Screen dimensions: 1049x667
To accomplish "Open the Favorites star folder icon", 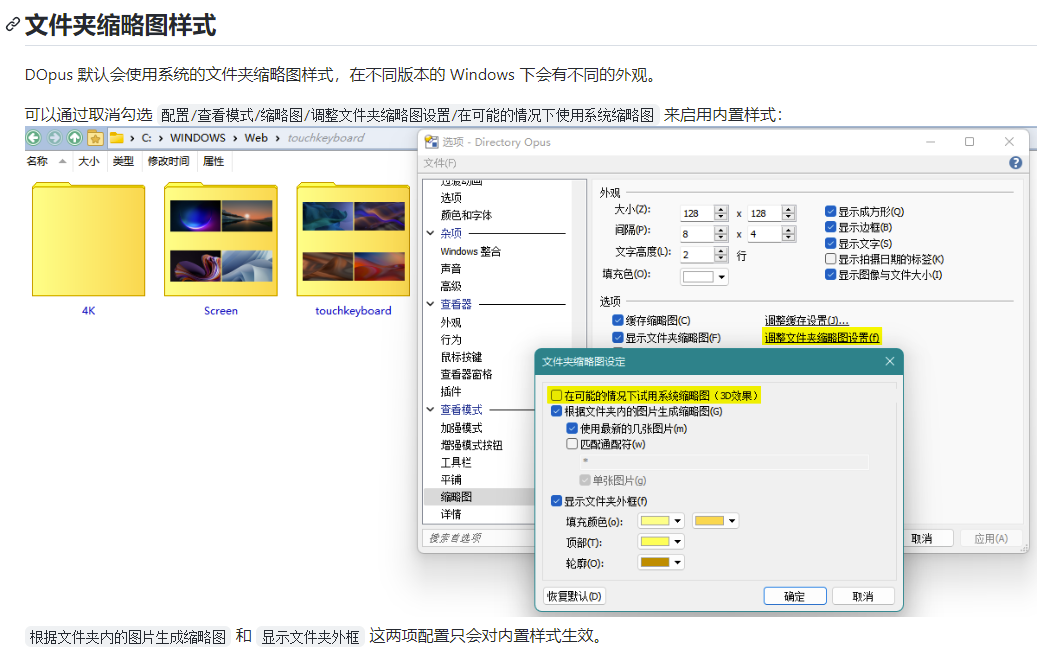I will coord(95,138).
